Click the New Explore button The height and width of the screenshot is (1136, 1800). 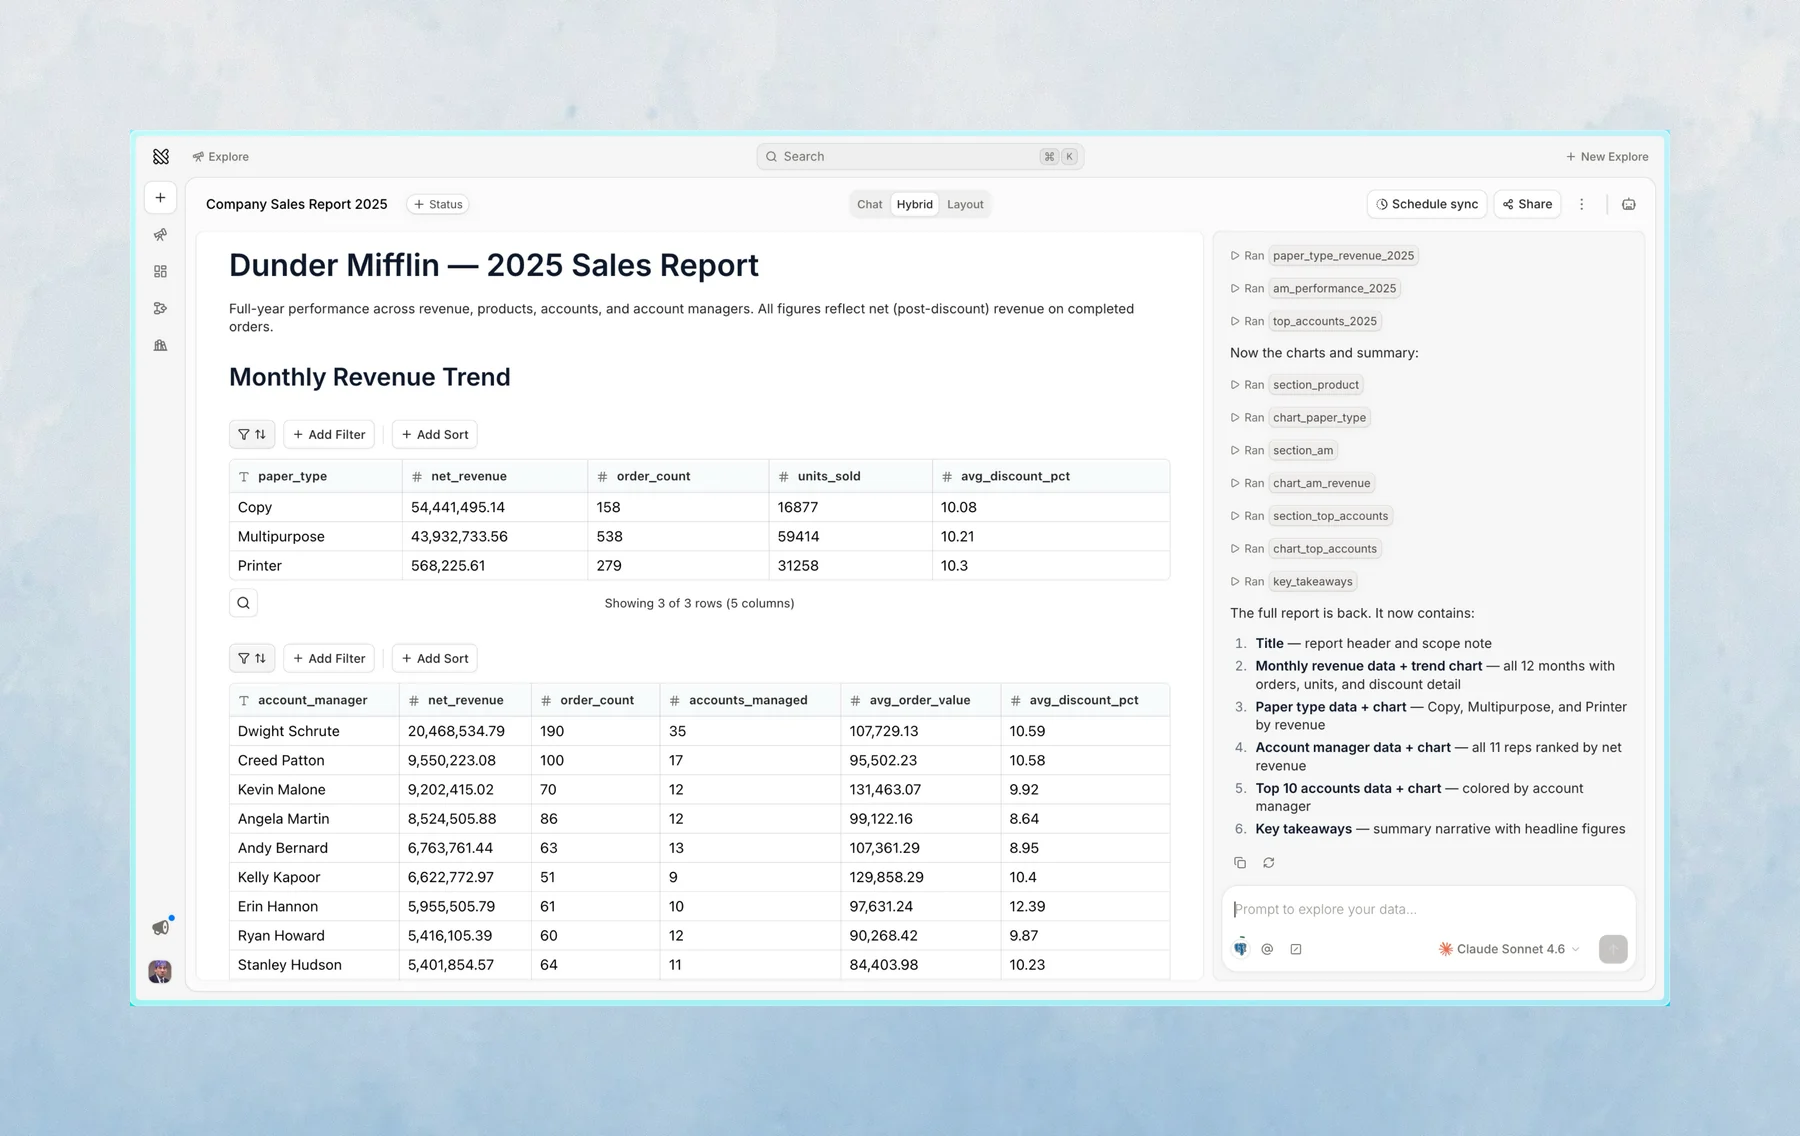point(1607,157)
